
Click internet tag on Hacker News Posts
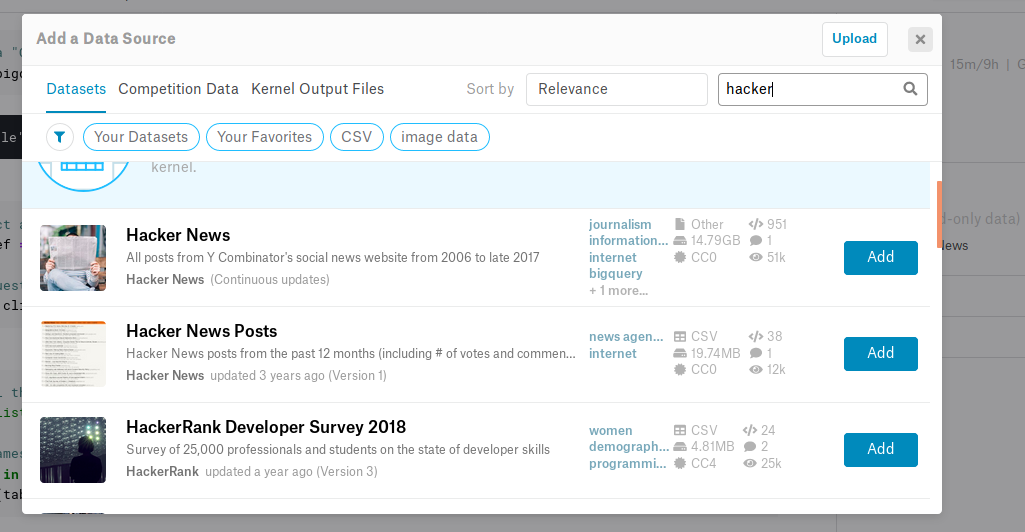[x=613, y=354]
